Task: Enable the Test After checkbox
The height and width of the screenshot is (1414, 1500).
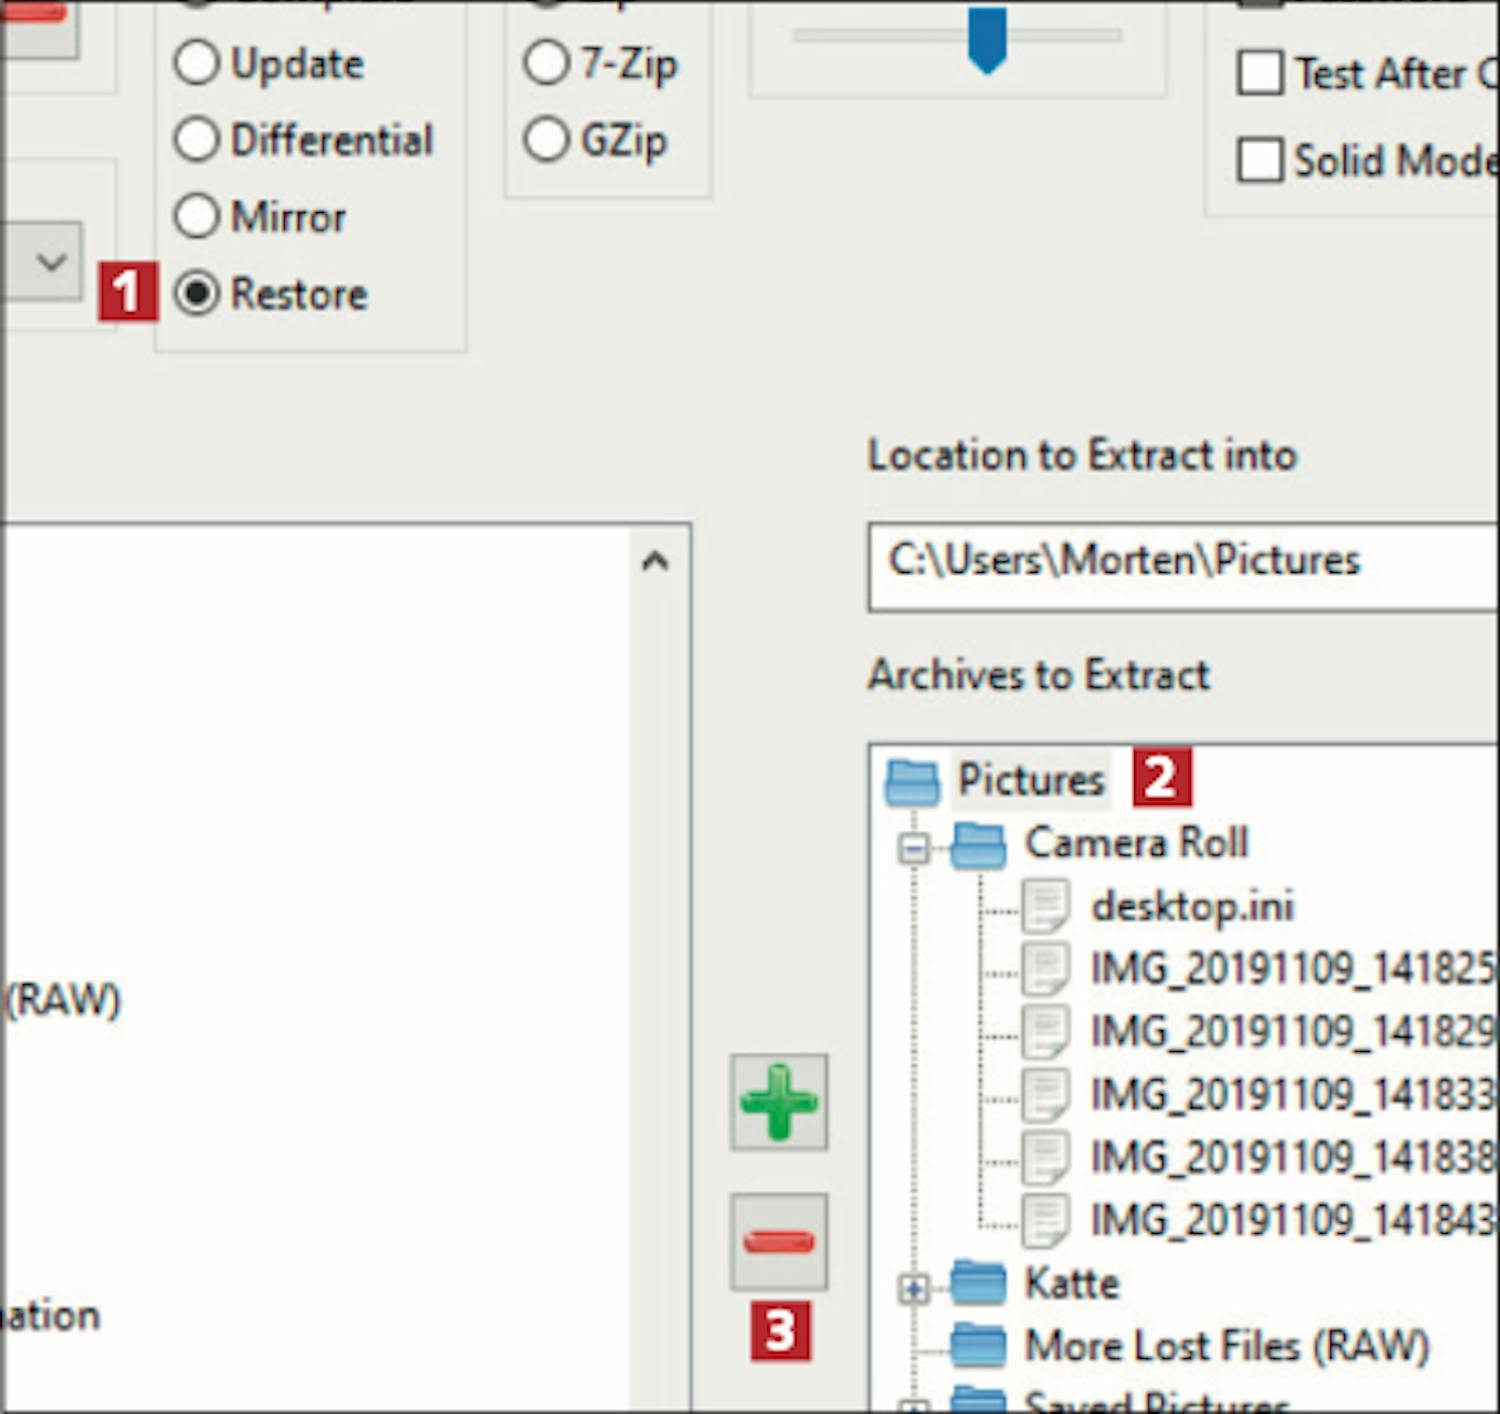Action: click(1260, 74)
